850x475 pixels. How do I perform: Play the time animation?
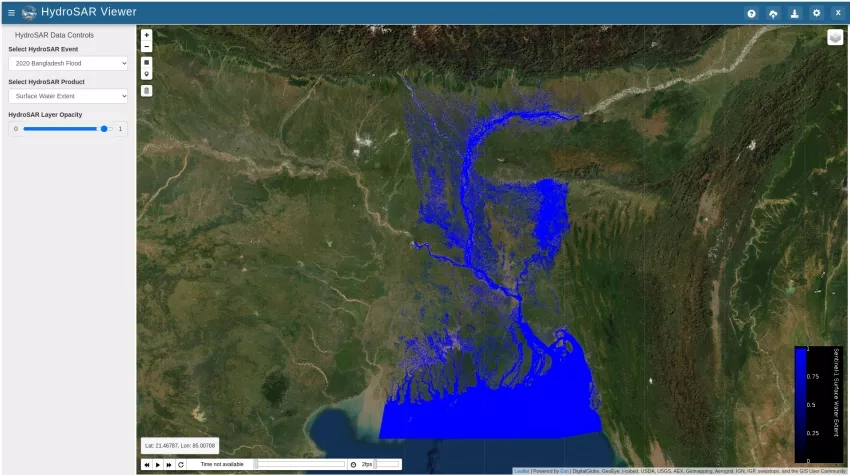(157, 464)
